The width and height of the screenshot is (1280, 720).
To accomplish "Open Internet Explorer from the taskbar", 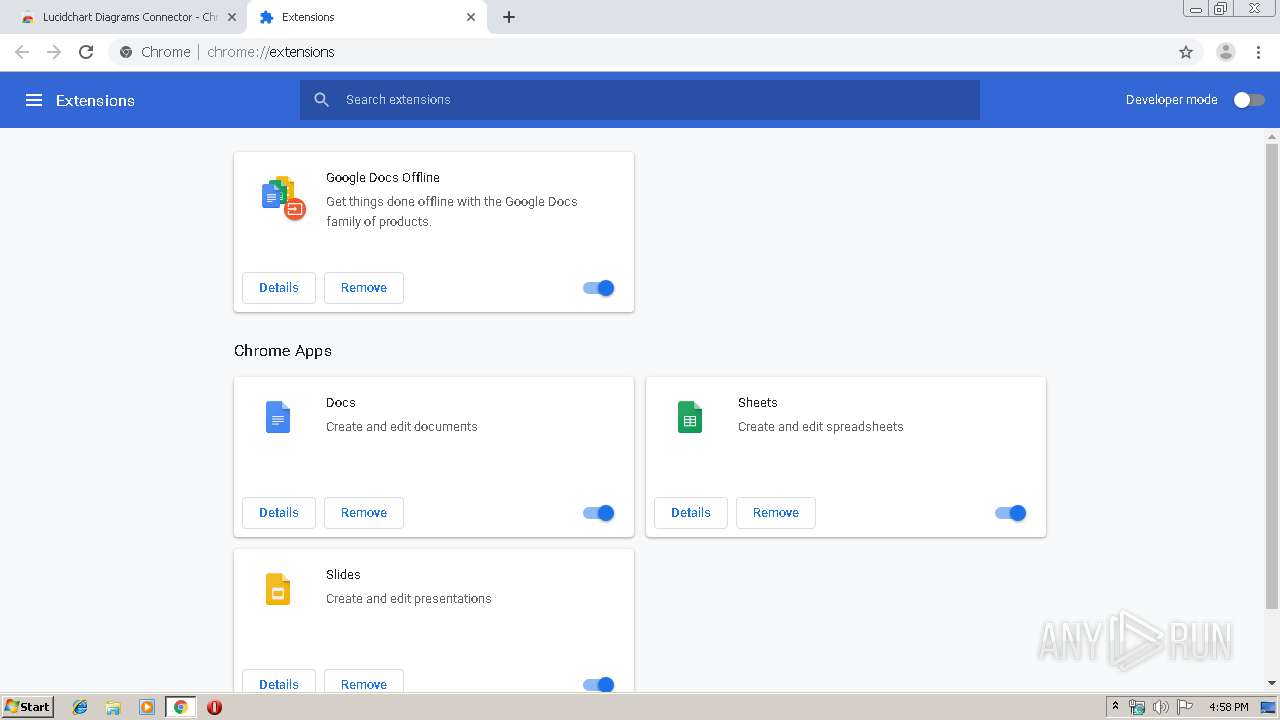I will tap(80, 707).
